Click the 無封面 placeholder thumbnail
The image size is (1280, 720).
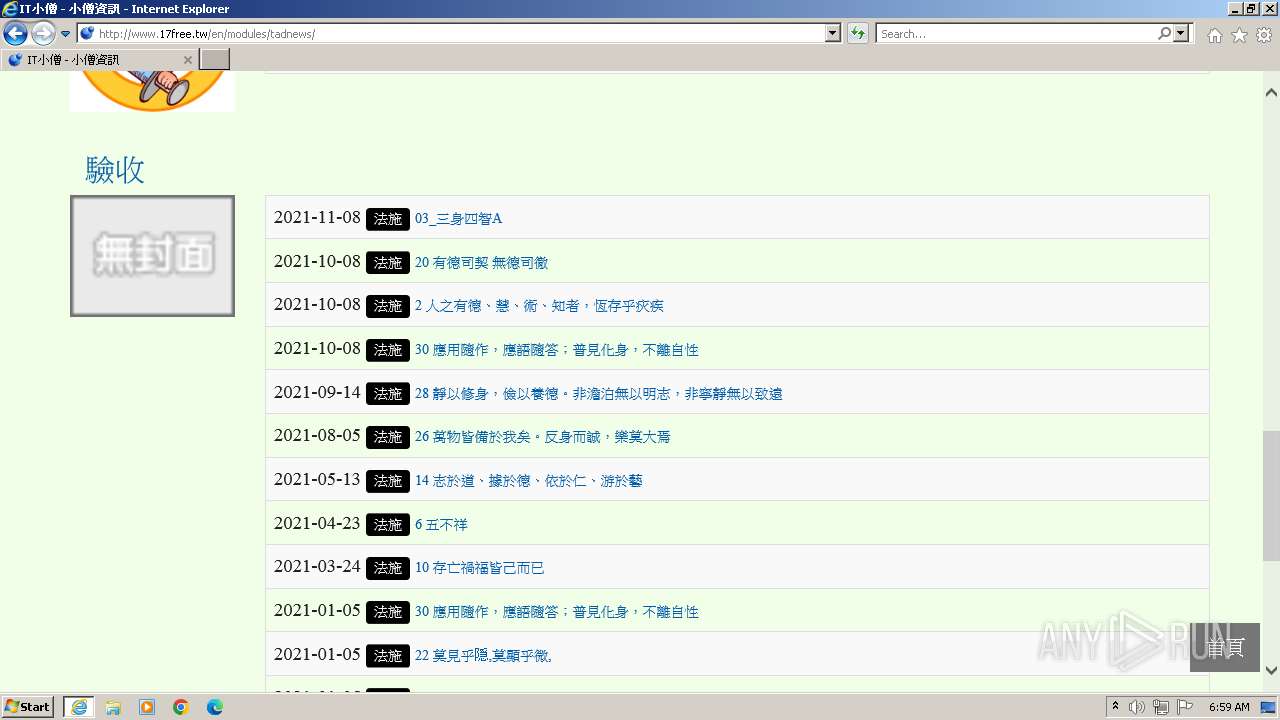point(152,256)
